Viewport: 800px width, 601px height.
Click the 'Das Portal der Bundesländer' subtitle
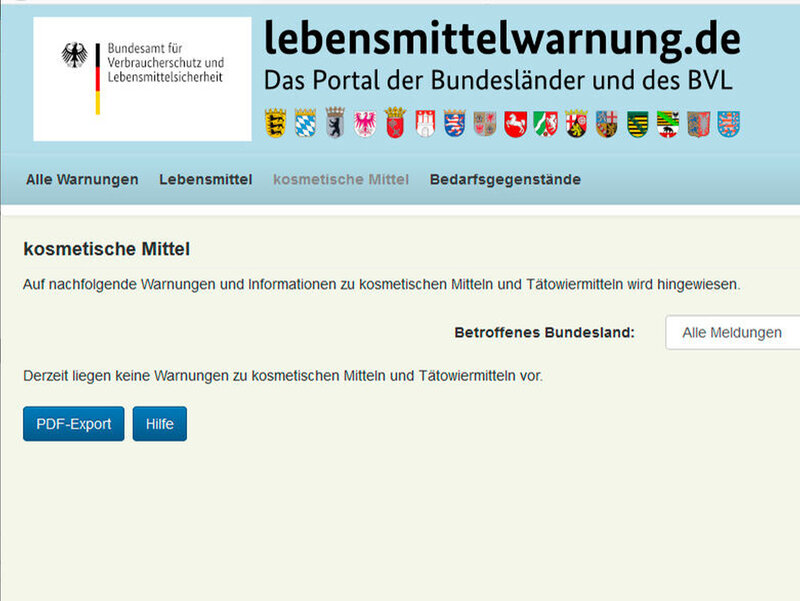click(498, 80)
